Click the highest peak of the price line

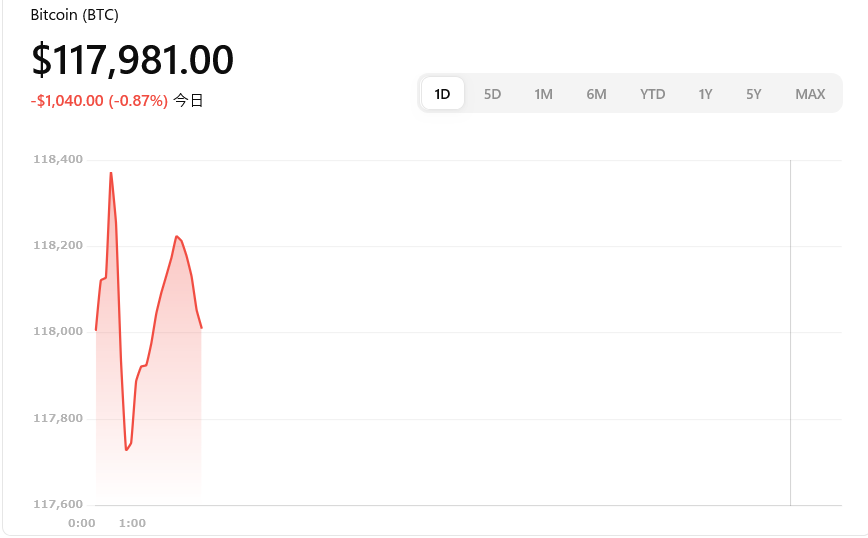pyautogui.click(x=111, y=173)
